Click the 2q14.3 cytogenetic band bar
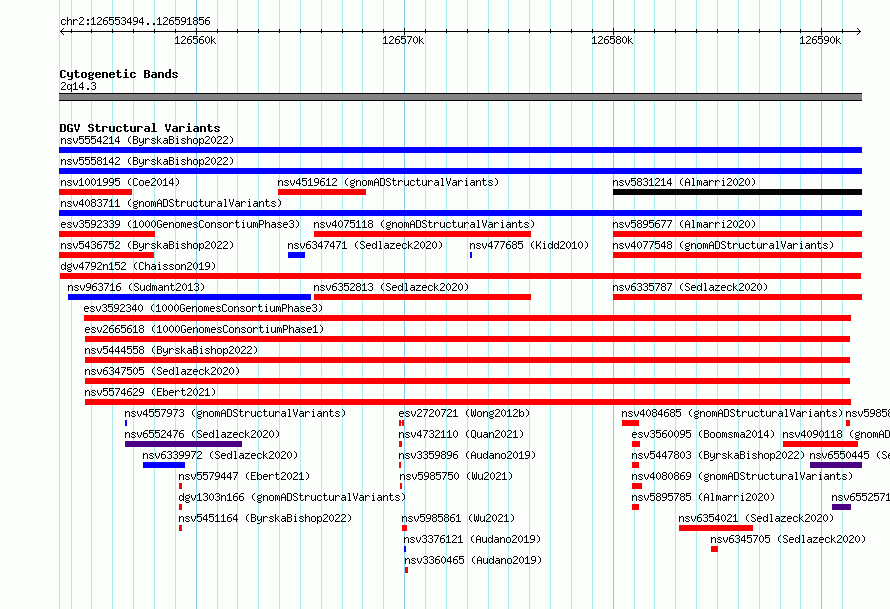Viewport: 890px width, 609px height. point(460,97)
